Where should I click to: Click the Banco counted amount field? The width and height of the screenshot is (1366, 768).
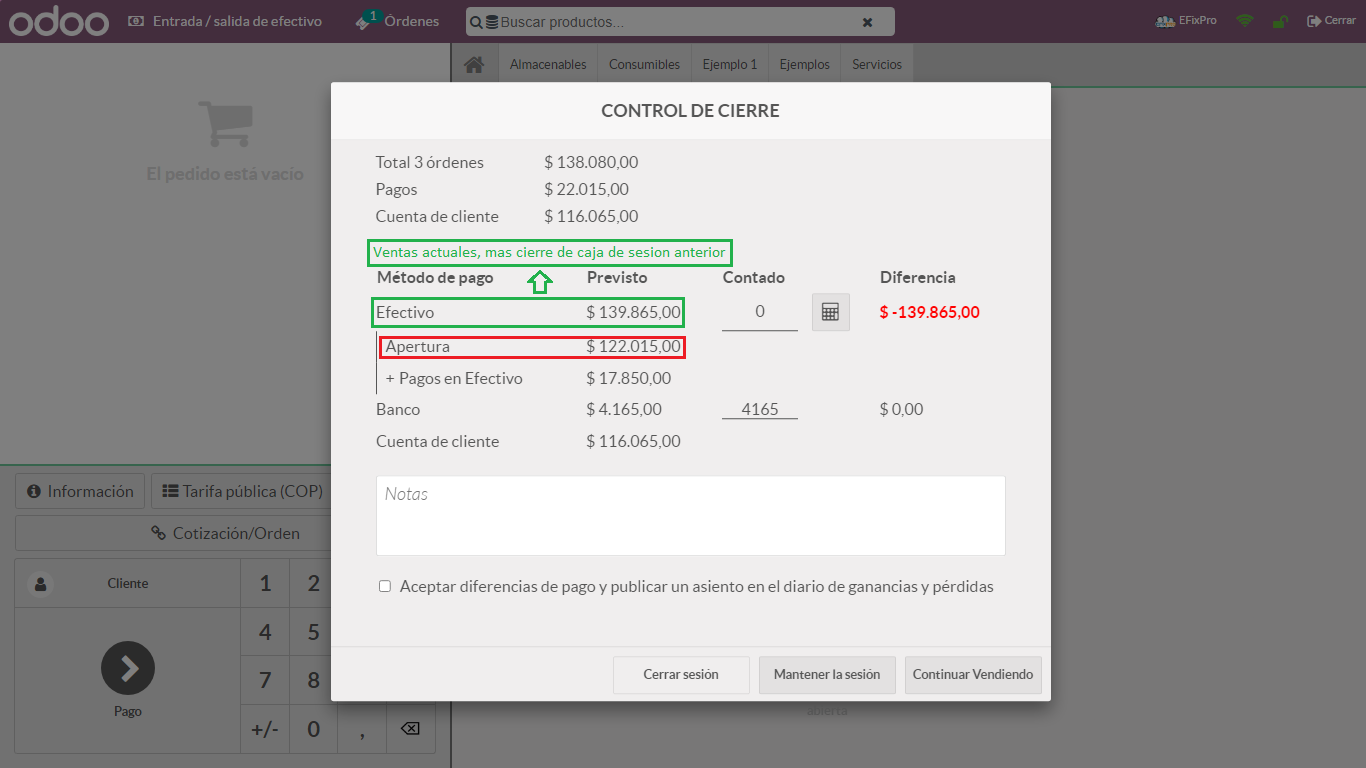tap(760, 409)
